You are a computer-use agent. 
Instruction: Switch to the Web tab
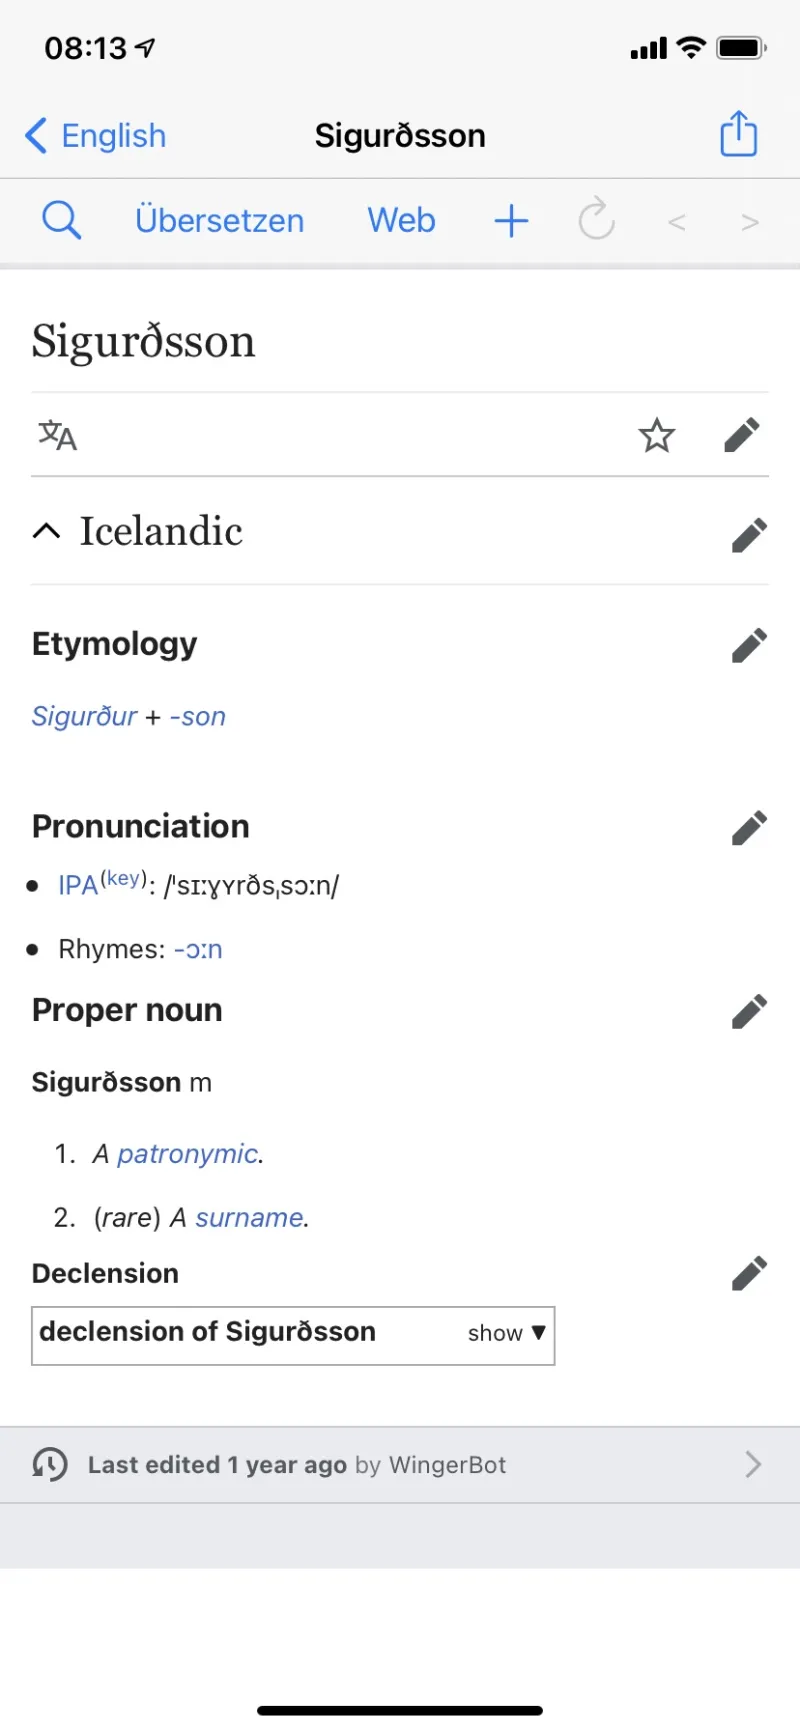[401, 220]
